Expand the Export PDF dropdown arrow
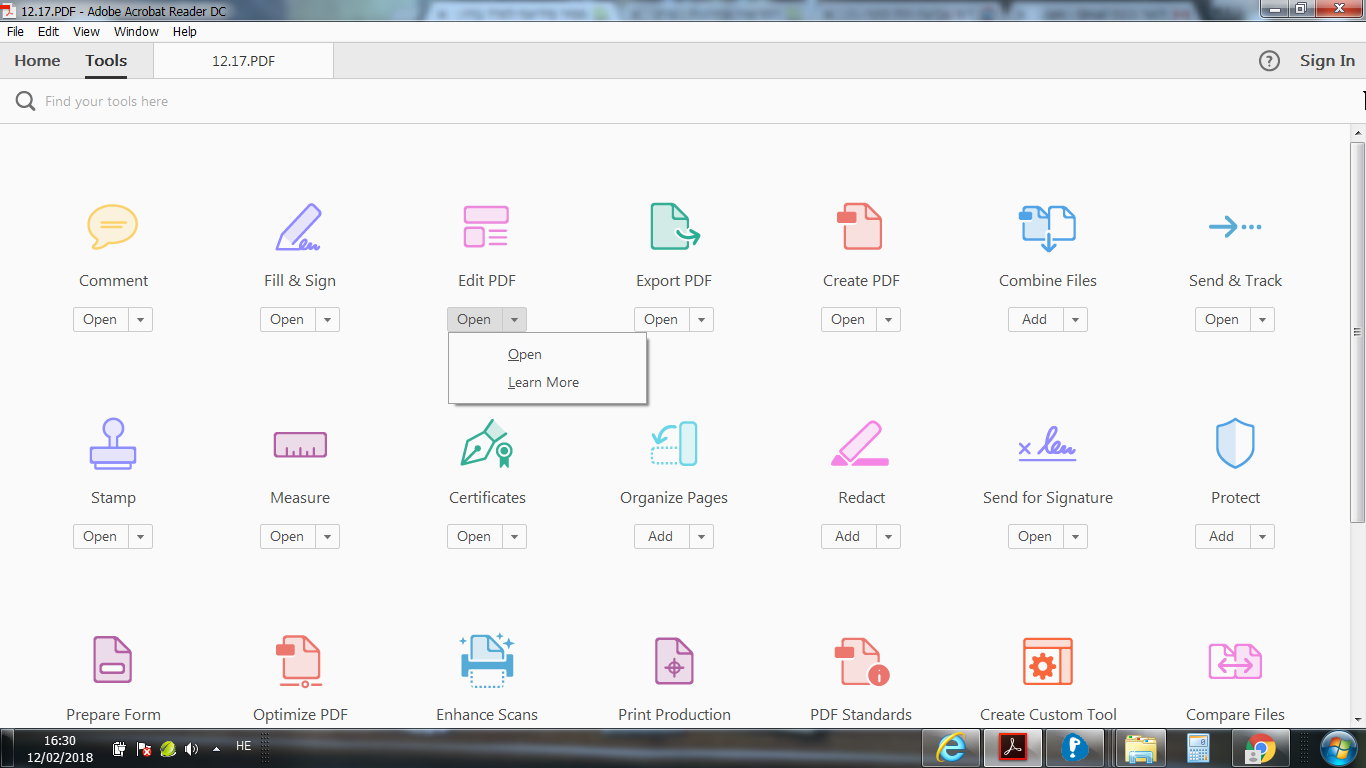Viewport: 1366px width, 768px height. tap(701, 320)
